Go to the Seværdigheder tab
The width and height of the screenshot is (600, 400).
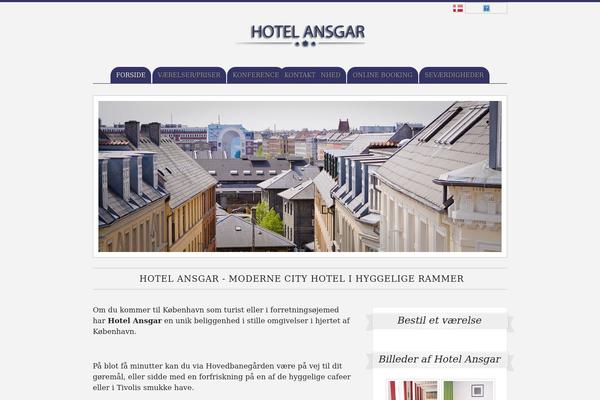click(454, 75)
